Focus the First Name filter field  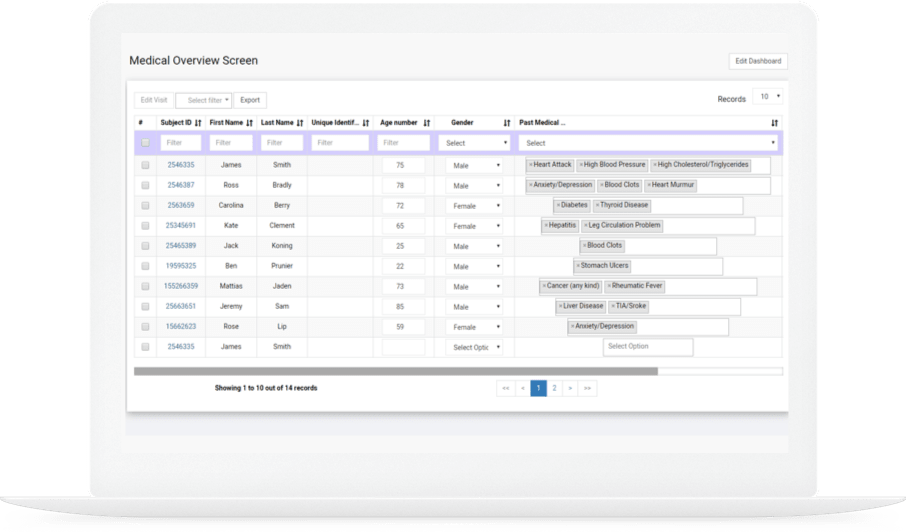[x=231, y=143]
